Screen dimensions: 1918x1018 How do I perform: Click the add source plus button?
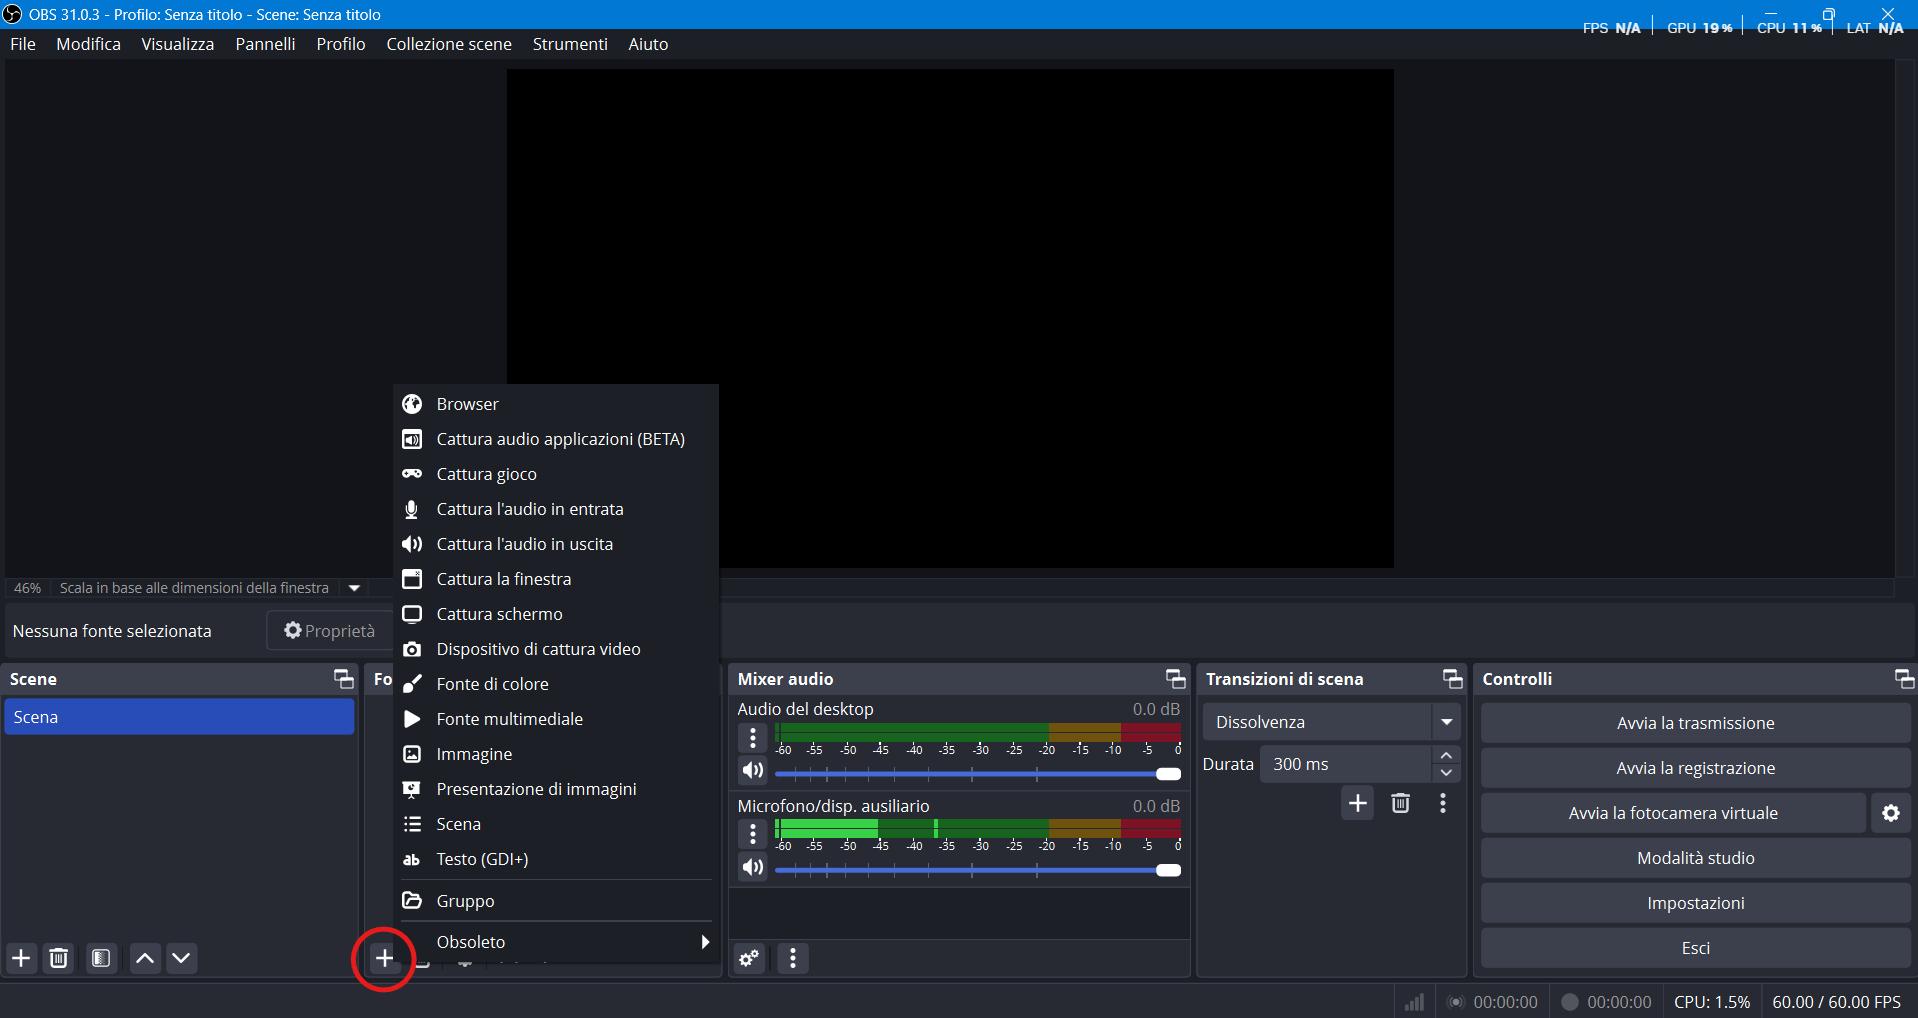click(x=384, y=958)
